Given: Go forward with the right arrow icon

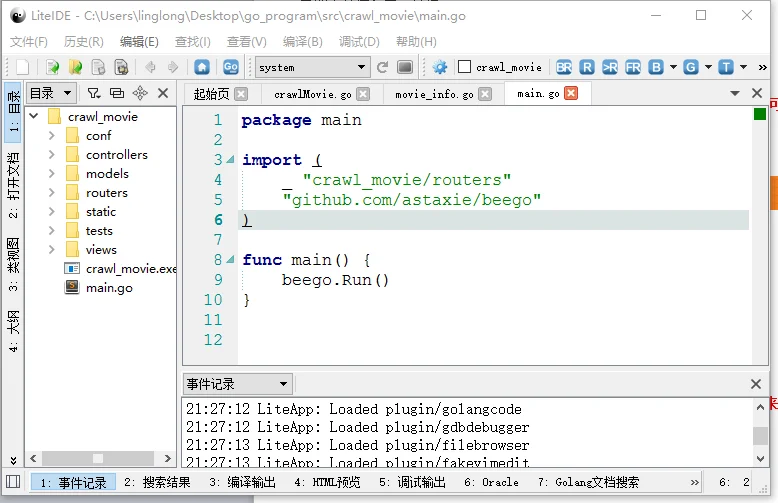Looking at the screenshot, I should click(x=173, y=67).
